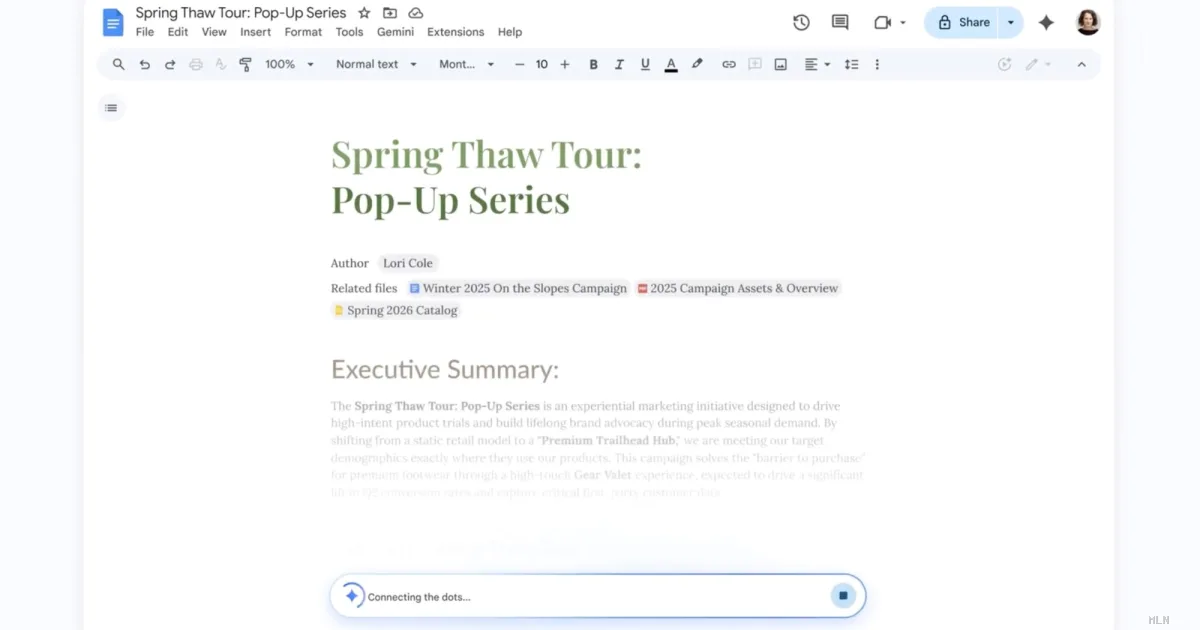Show document outline icon
1200x630 pixels.
pyautogui.click(x=111, y=108)
